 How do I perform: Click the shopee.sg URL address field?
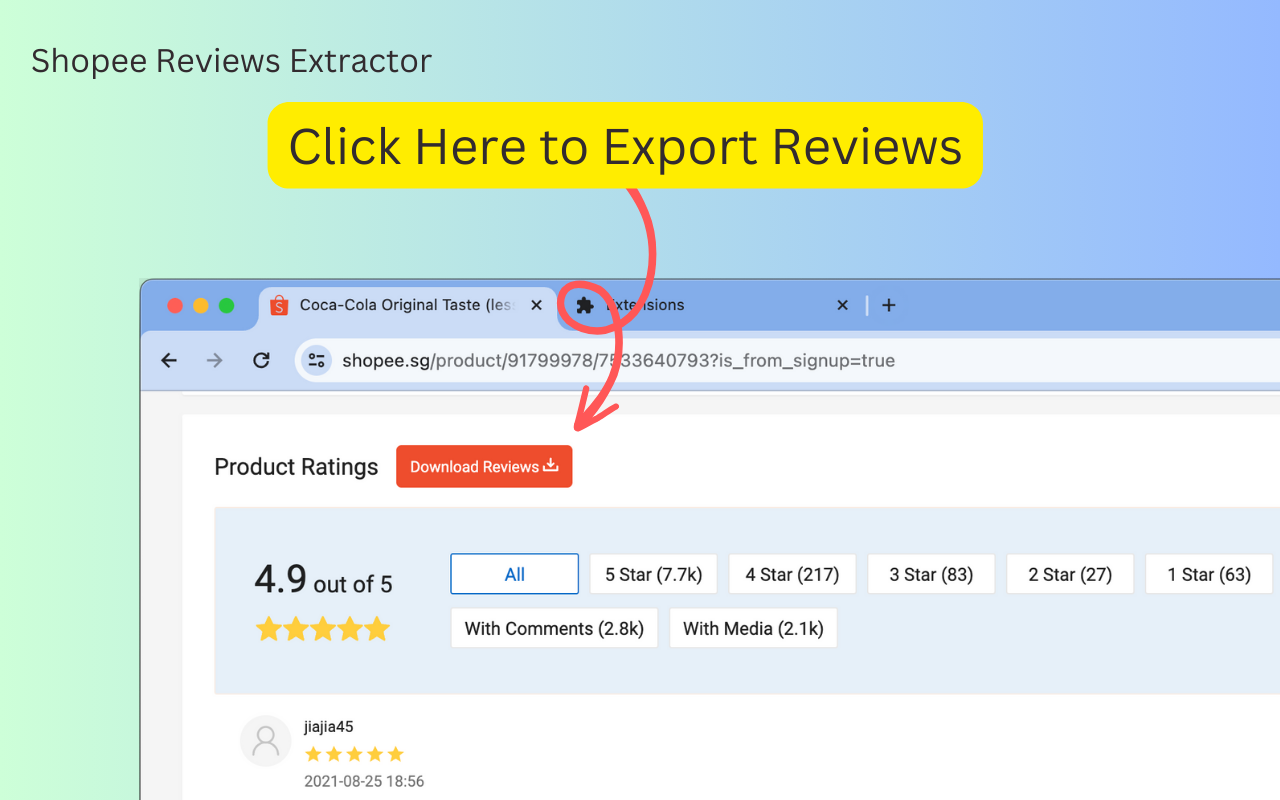pyautogui.click(x=788, y=360)
